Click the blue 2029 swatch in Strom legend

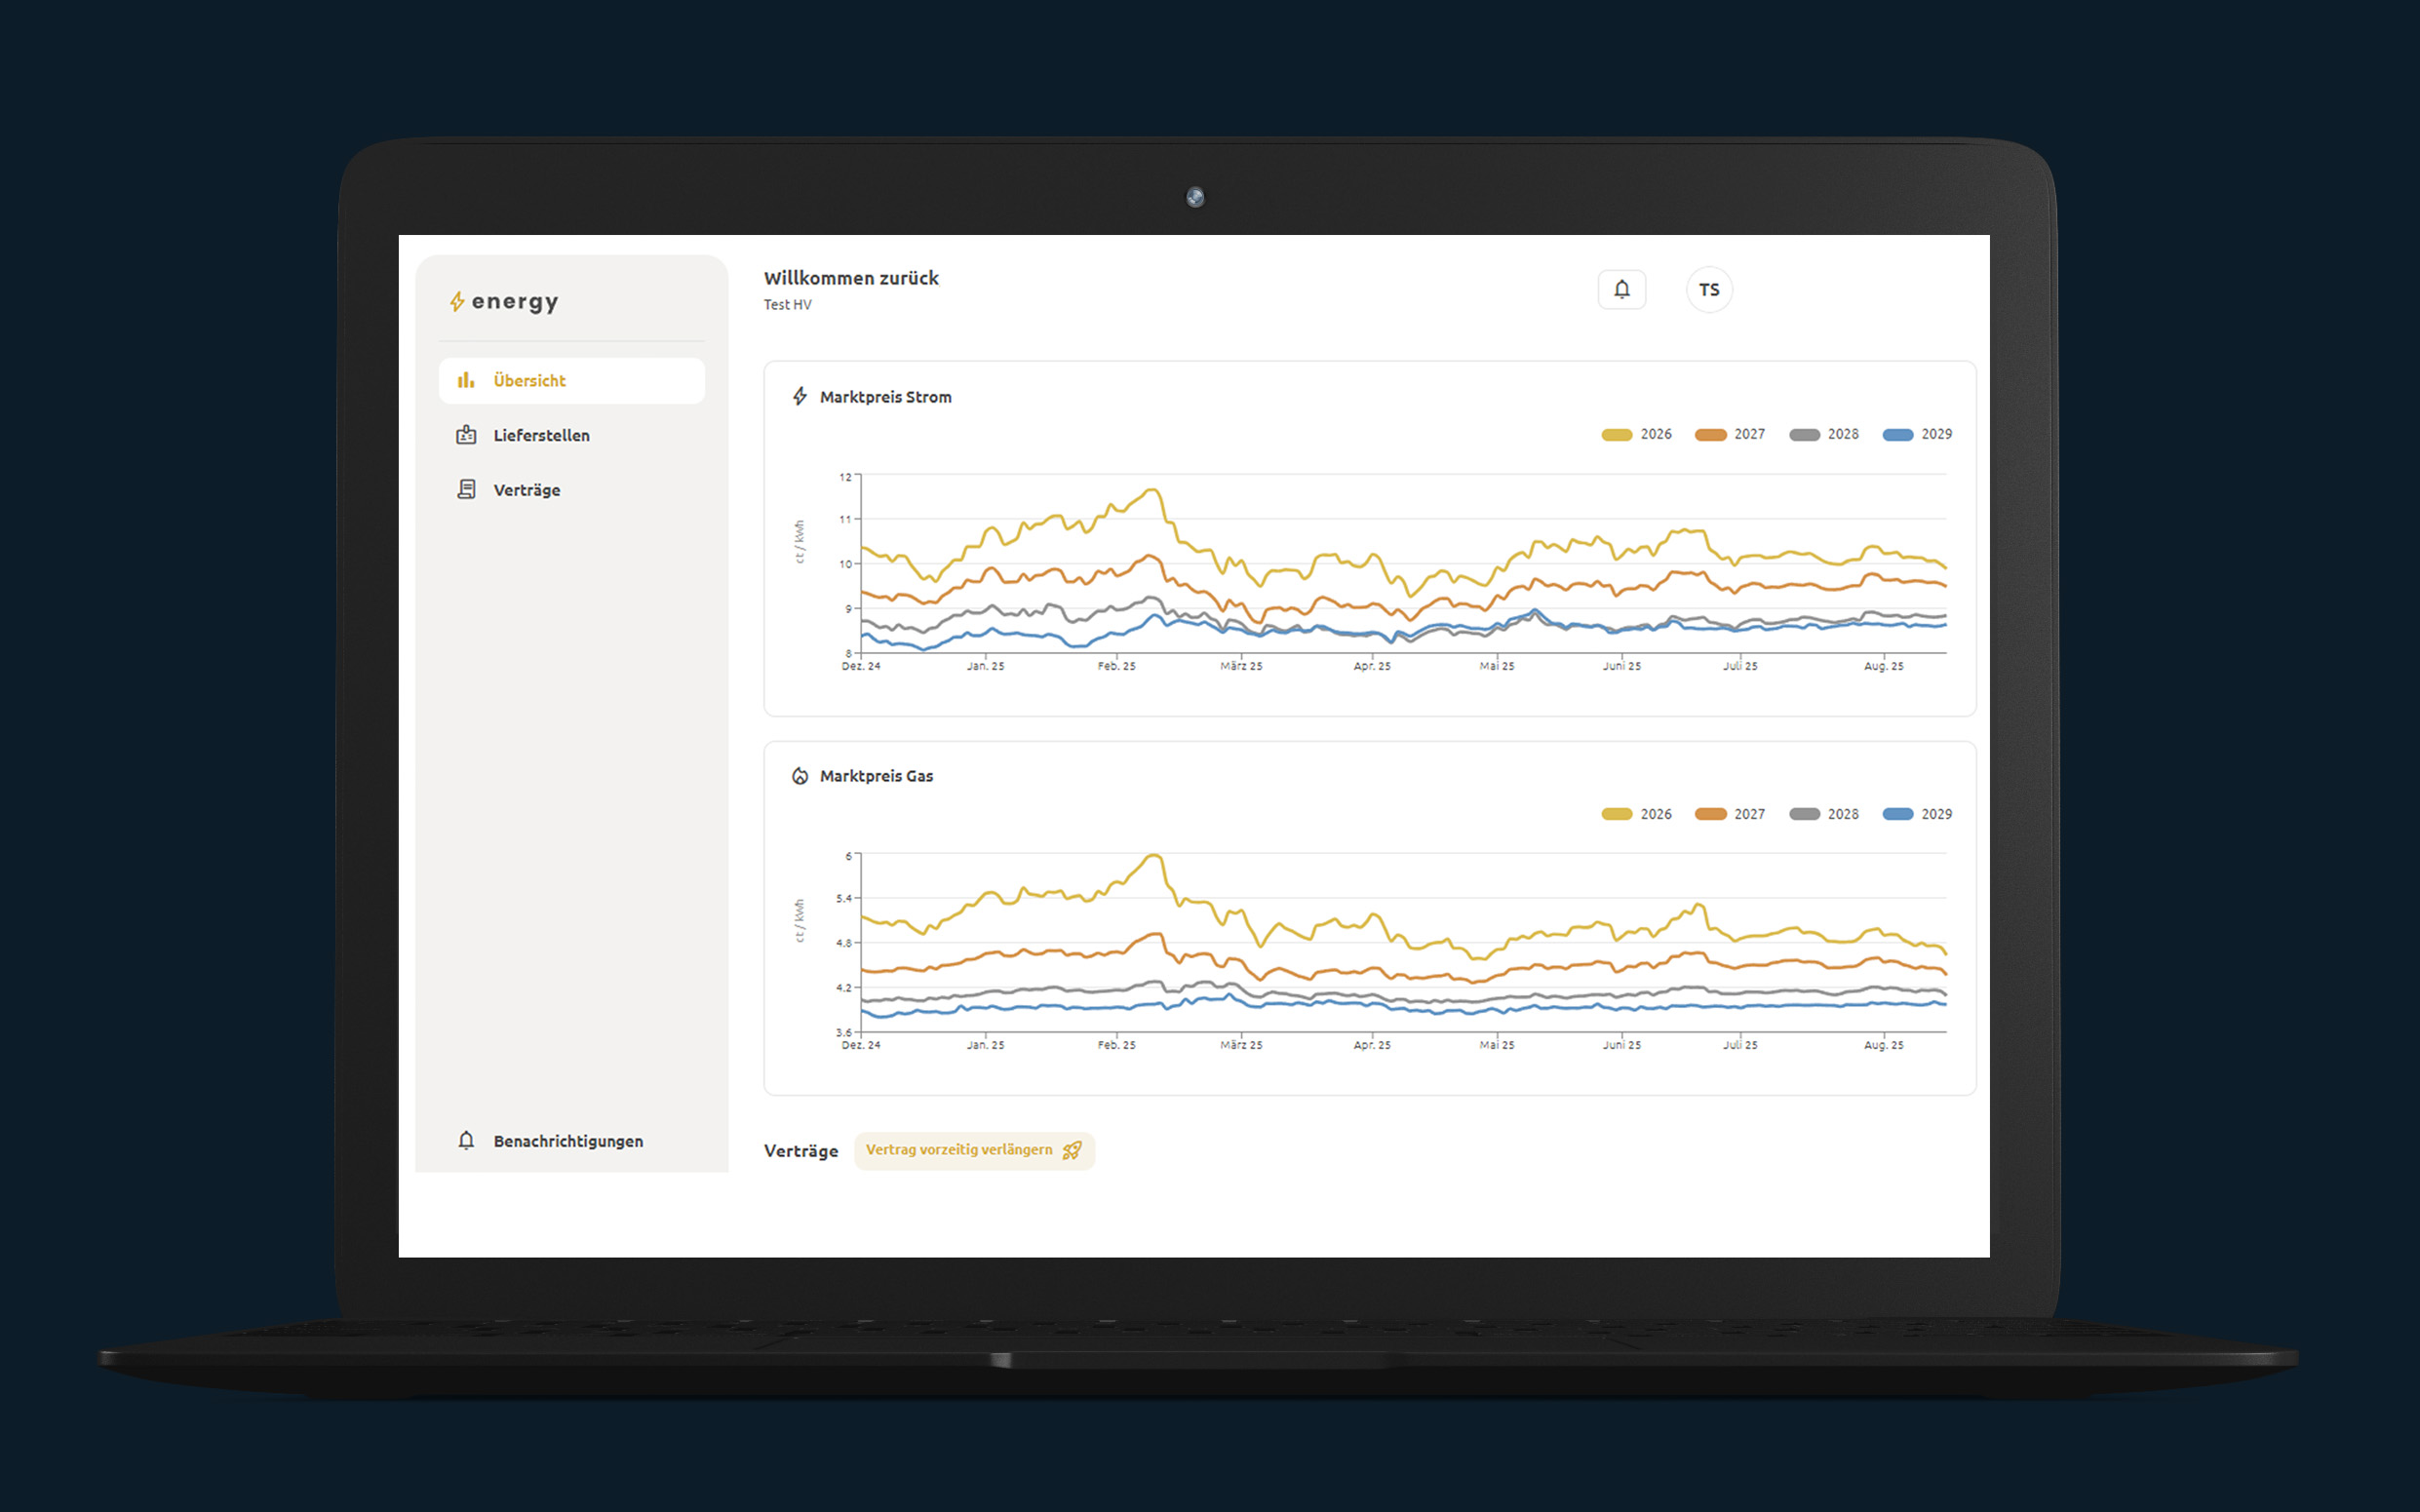[1897, 434]
